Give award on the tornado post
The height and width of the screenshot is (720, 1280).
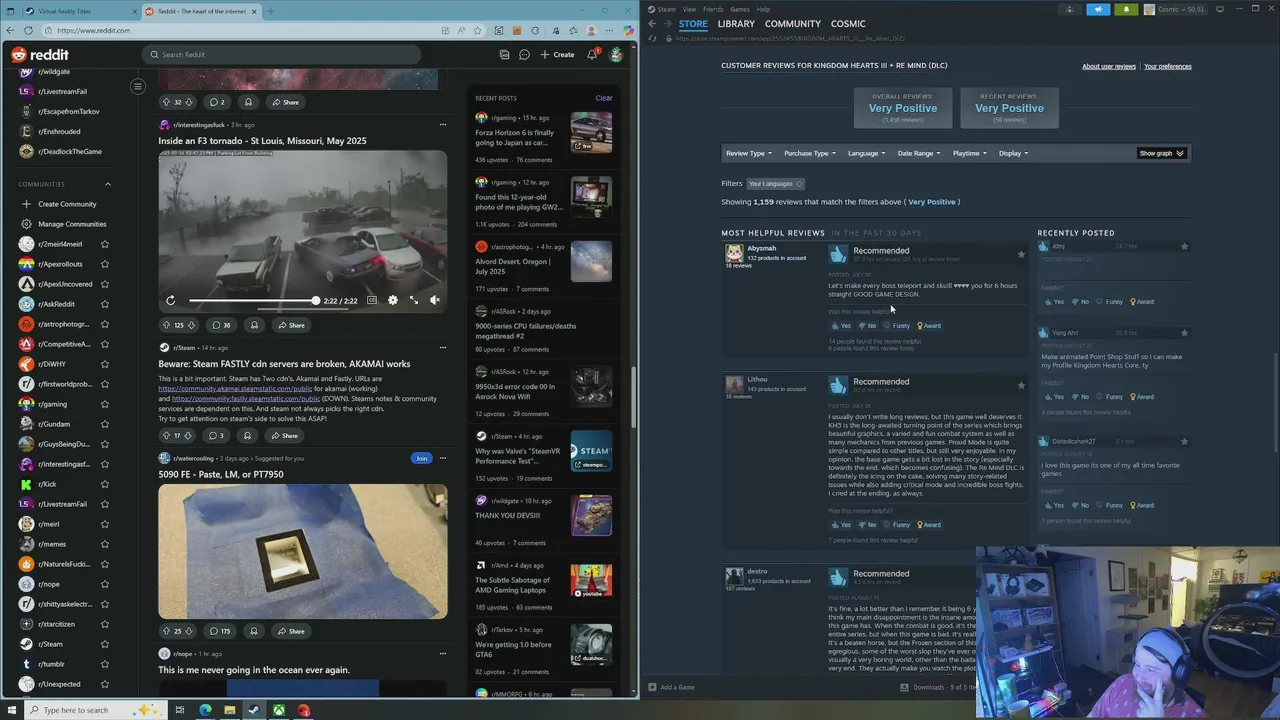pyautogui.click(x=254, y=325)
